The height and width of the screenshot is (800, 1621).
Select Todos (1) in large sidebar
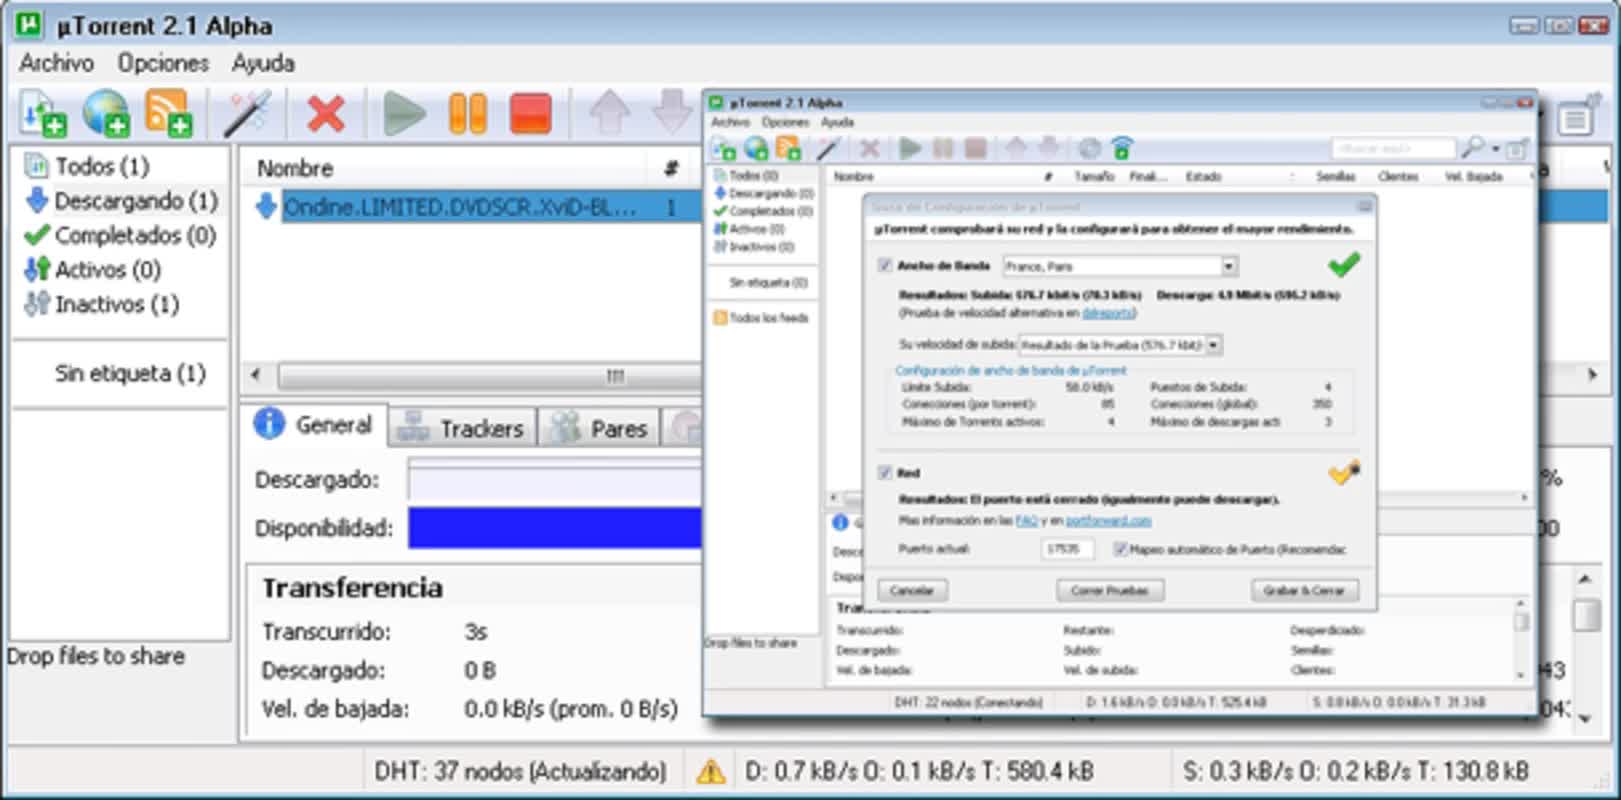click(101, 166)
